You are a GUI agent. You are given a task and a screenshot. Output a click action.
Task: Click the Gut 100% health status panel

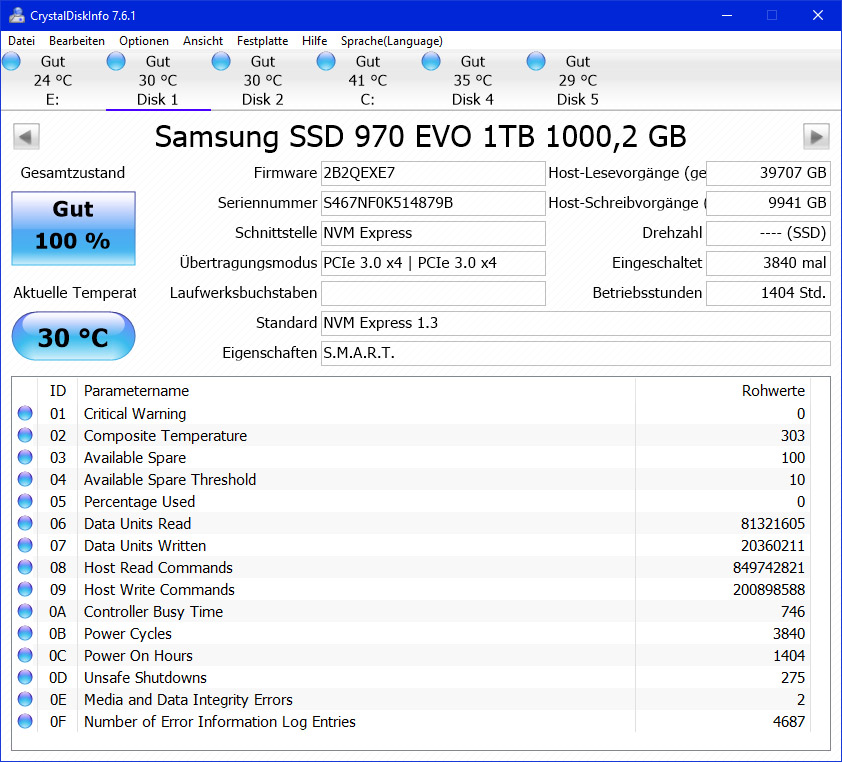72,228
